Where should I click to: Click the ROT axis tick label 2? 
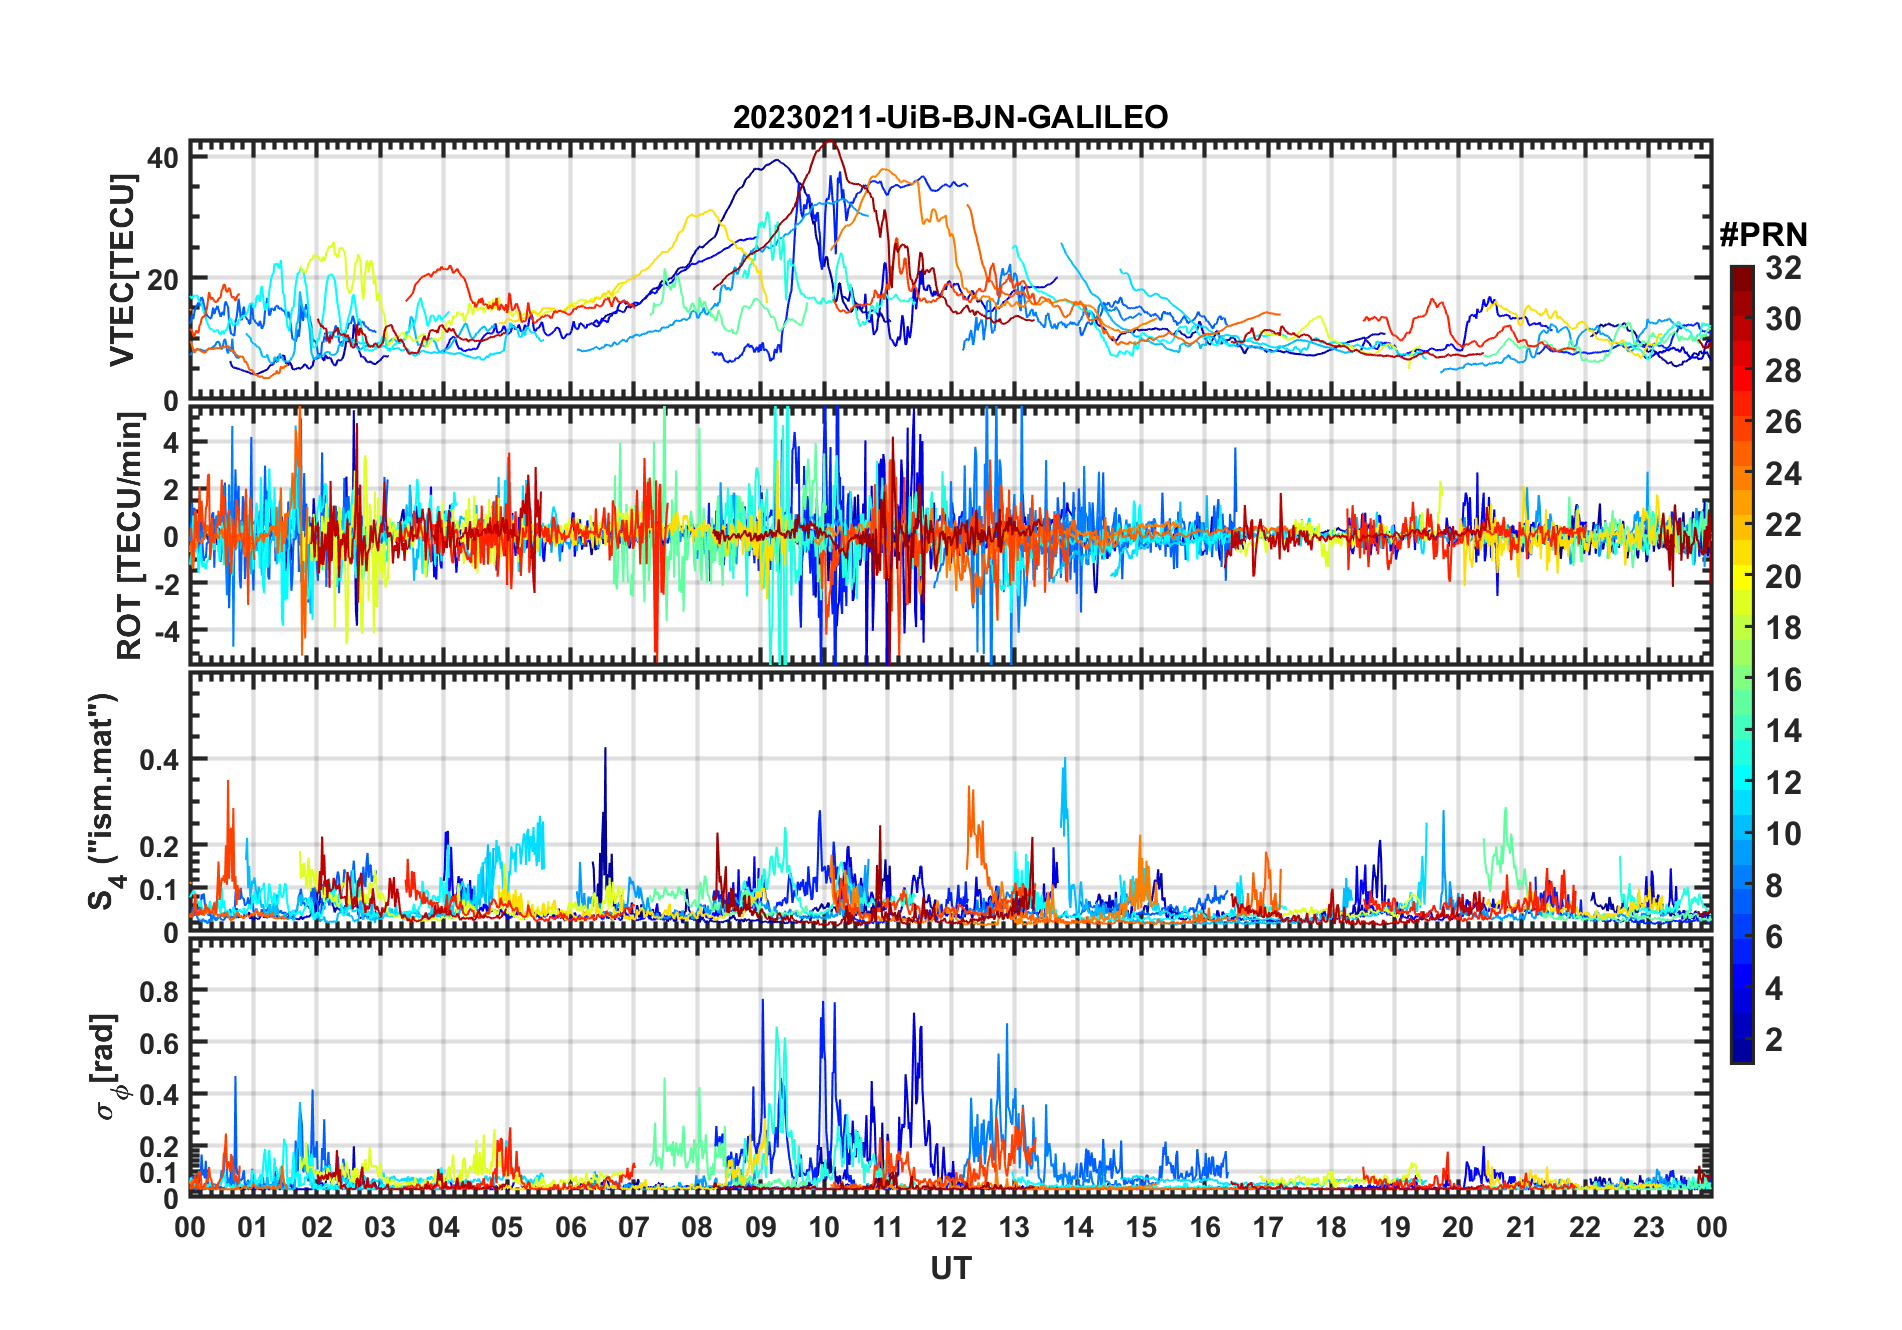[172, 490]
